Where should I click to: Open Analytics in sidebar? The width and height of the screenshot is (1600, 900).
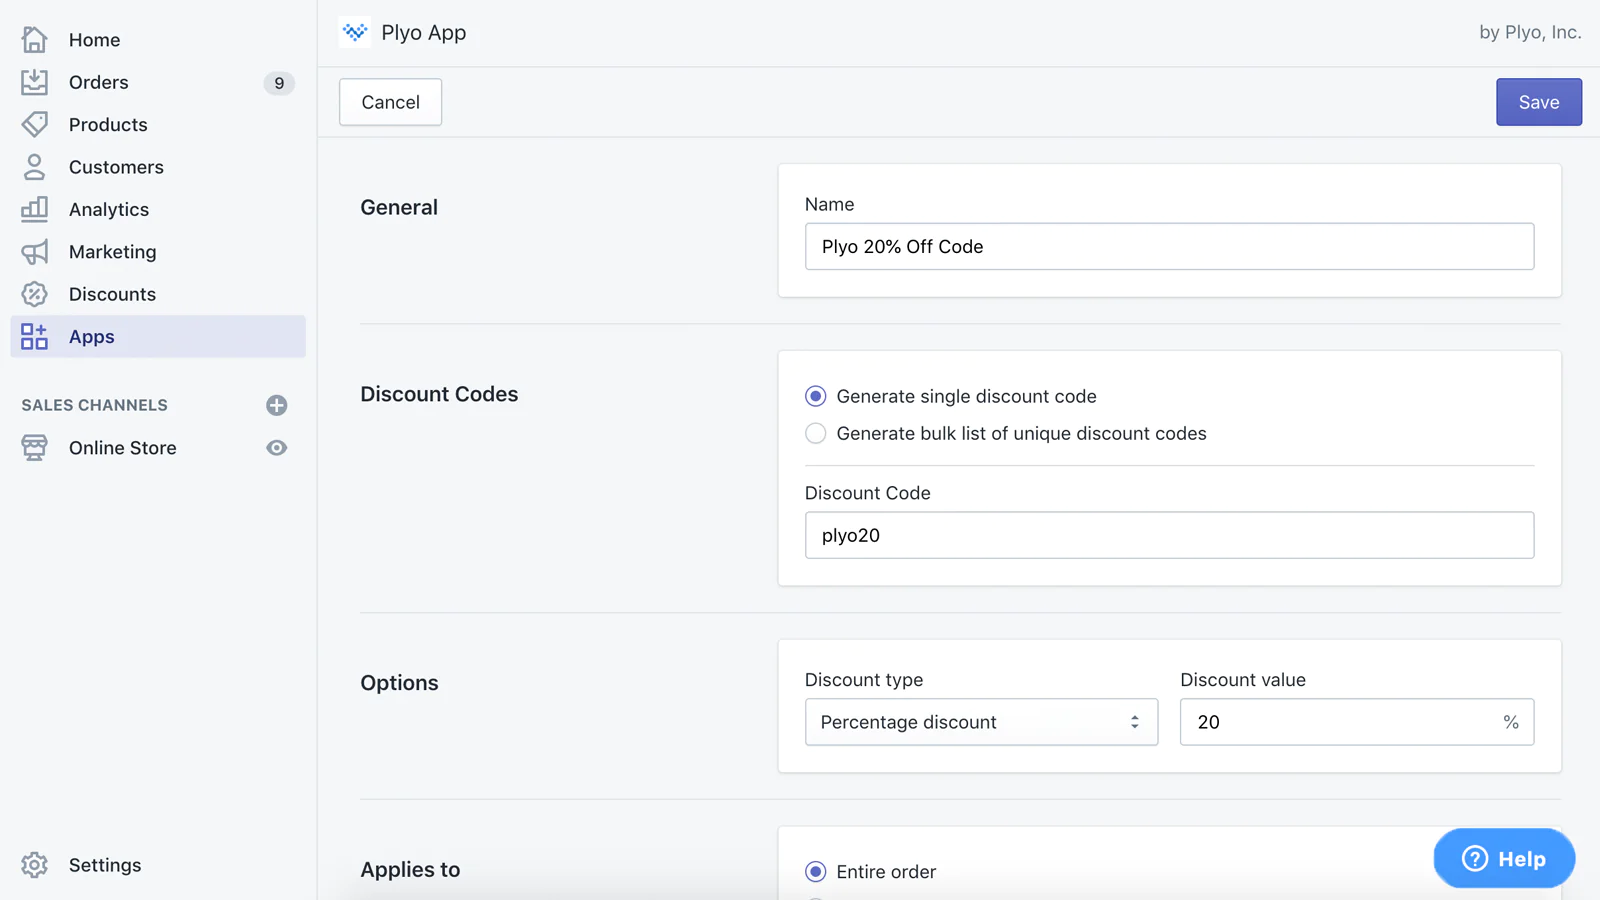(158, 209)
